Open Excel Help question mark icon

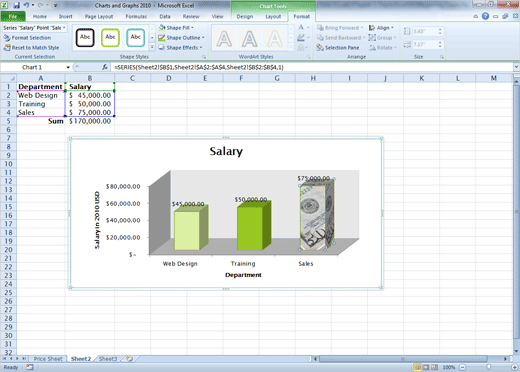(x=485, y=16)
